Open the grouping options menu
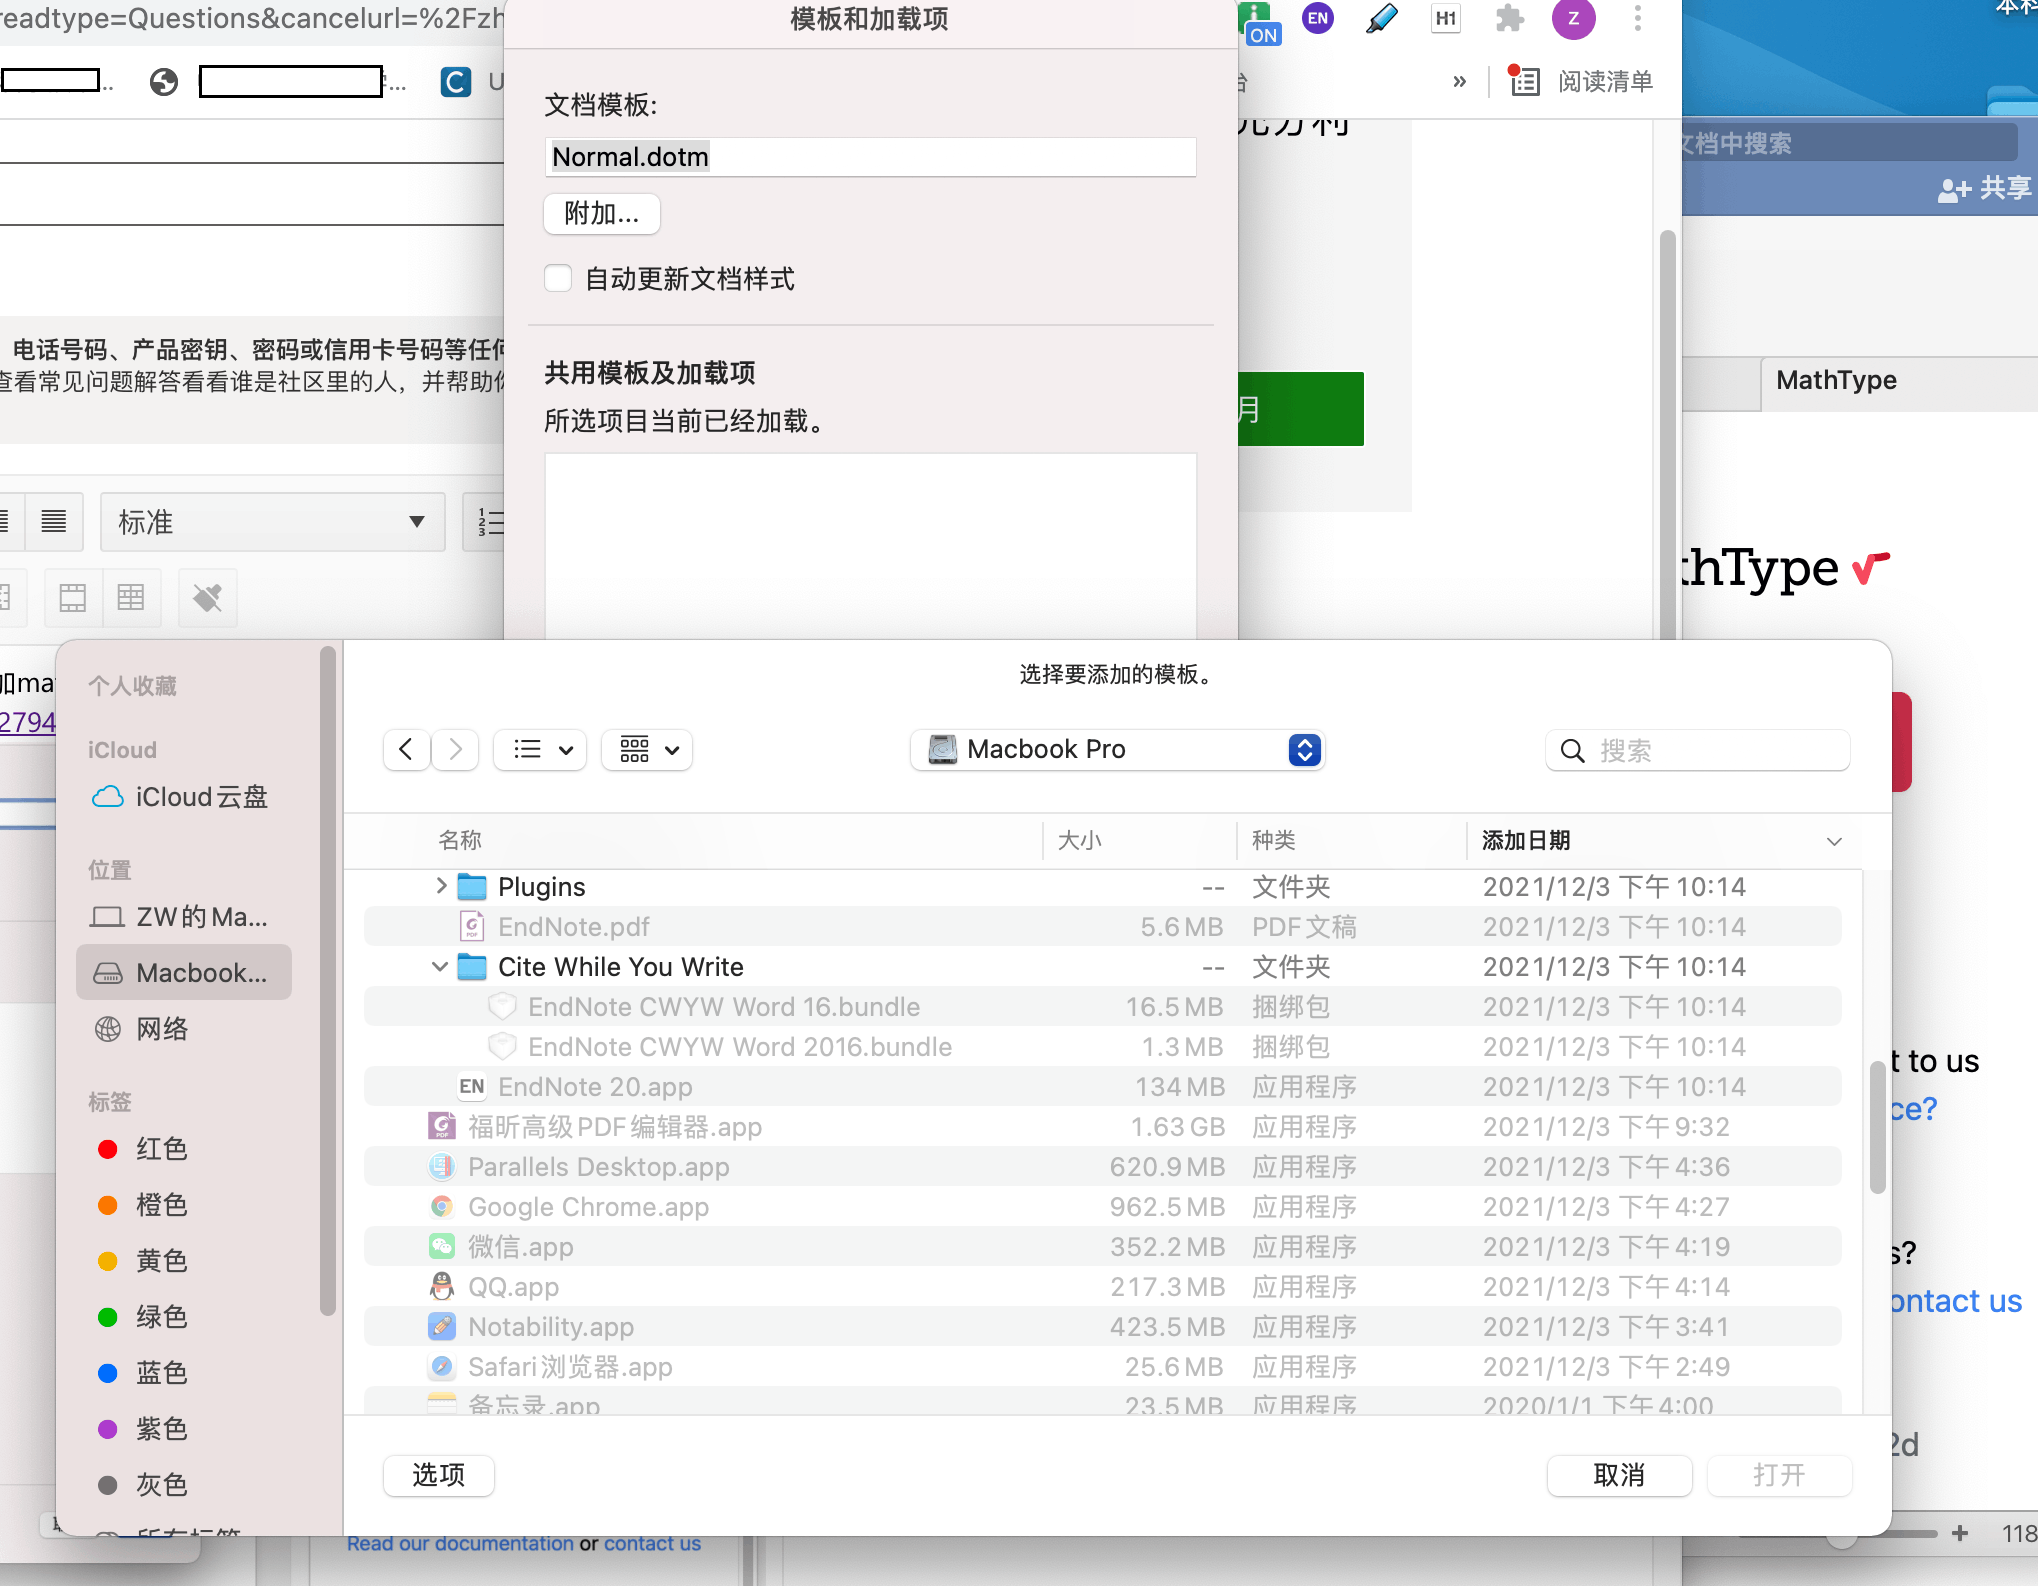The width and height of the screenshot is (2038, 1586). [x=647, y=750]
